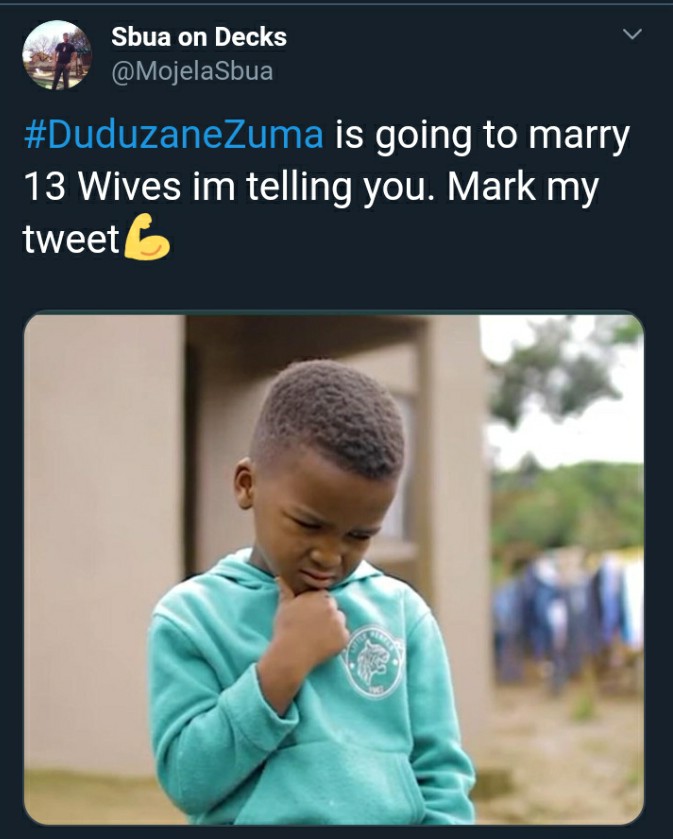The height and width of the screenshot is (839, 673).
Task: Select the word "tweet" before the emoji
Action: pos(71,239)
